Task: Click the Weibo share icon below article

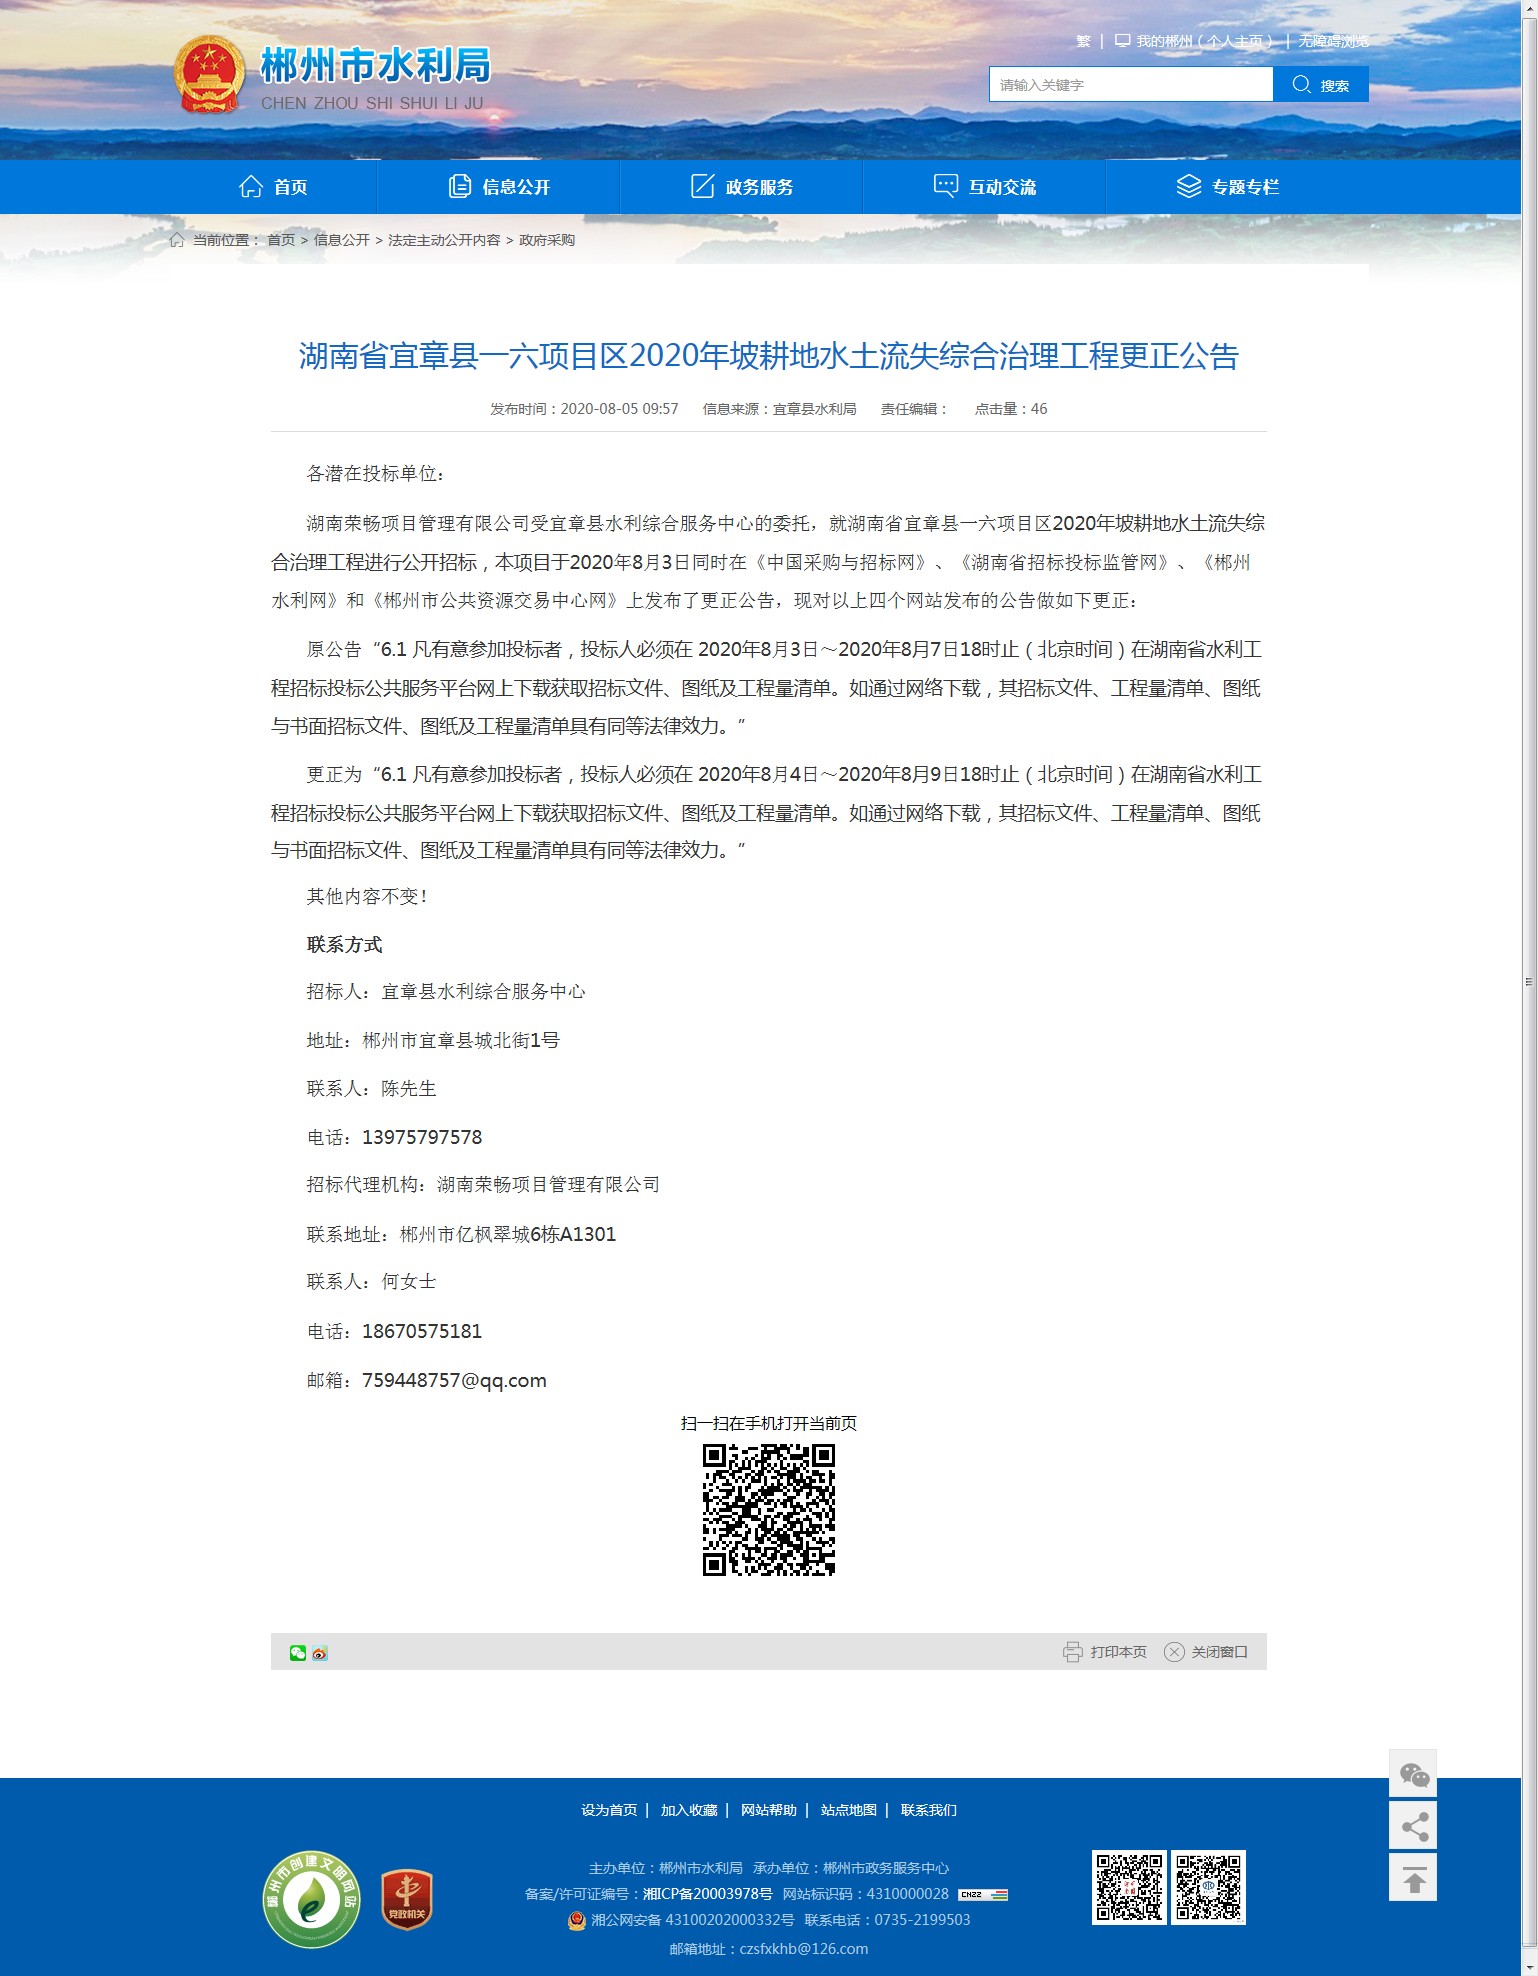Action: 319,1653
